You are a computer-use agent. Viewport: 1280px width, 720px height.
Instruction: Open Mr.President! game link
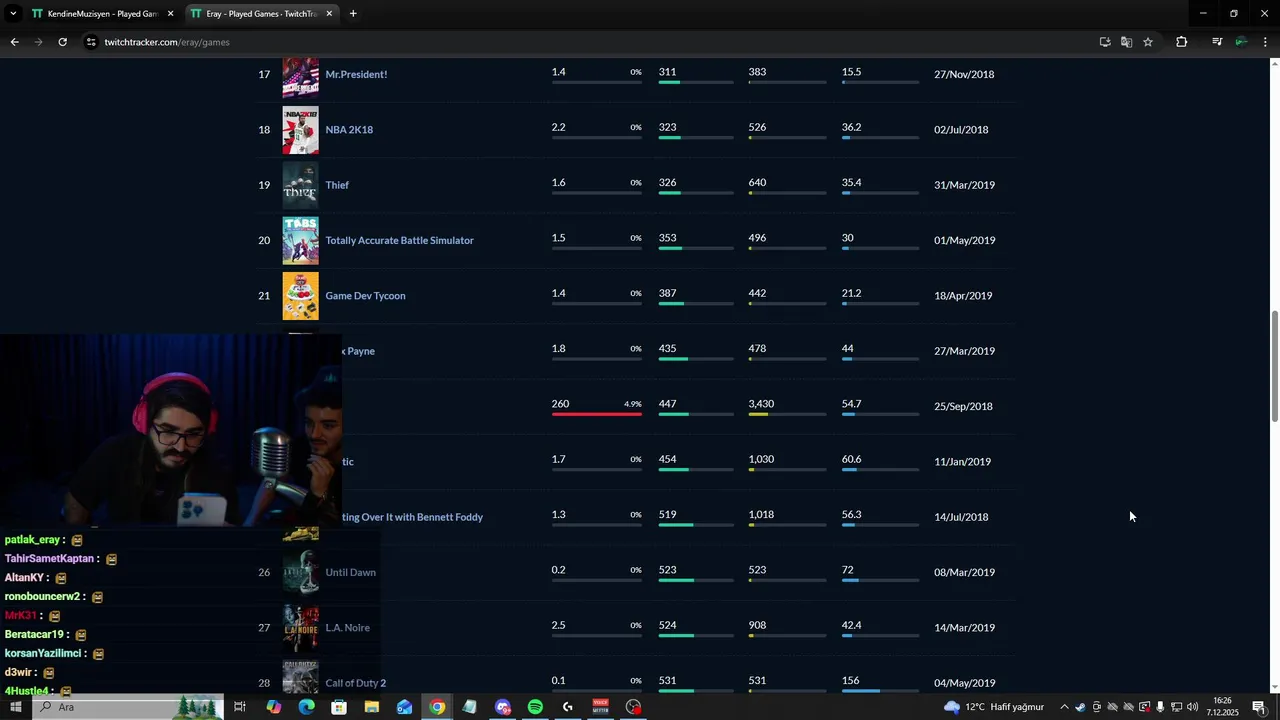(356, 74)
